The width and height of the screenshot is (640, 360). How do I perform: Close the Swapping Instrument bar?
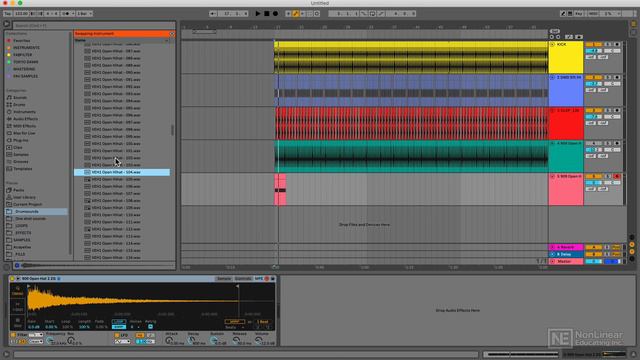coord(172,34)
